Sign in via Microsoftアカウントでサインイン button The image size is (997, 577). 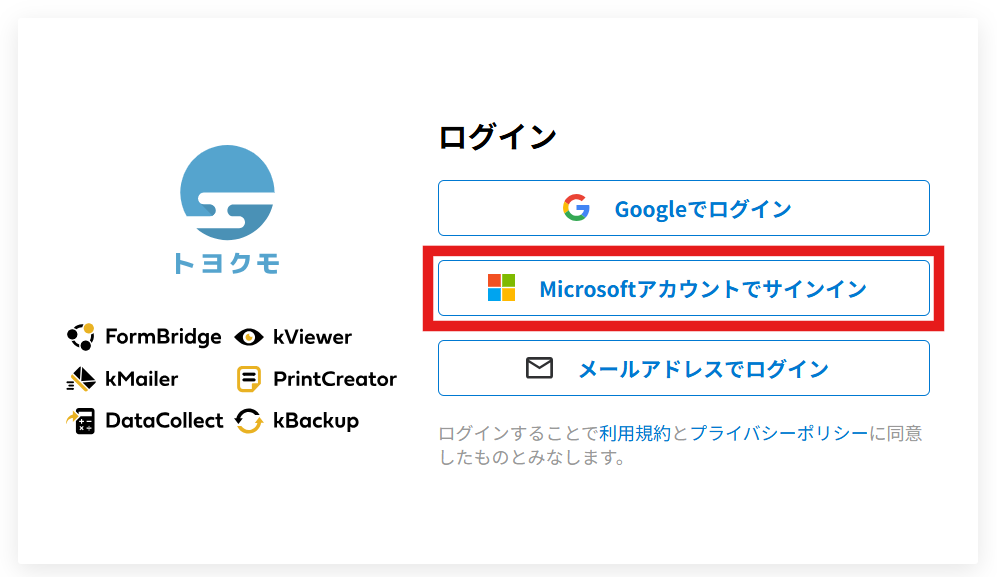point(683,288)
